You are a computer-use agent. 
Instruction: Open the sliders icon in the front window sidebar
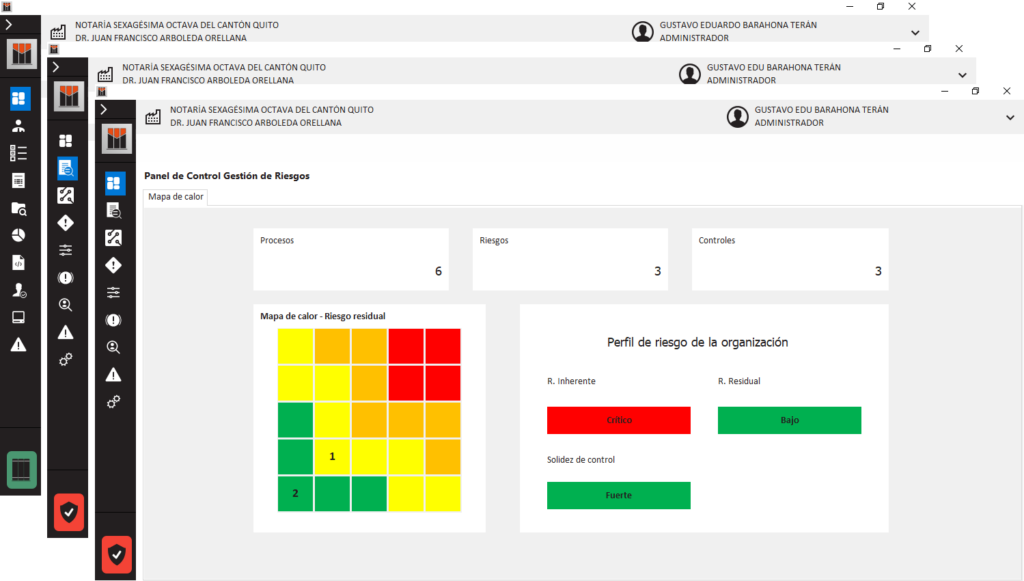point(114,292)
